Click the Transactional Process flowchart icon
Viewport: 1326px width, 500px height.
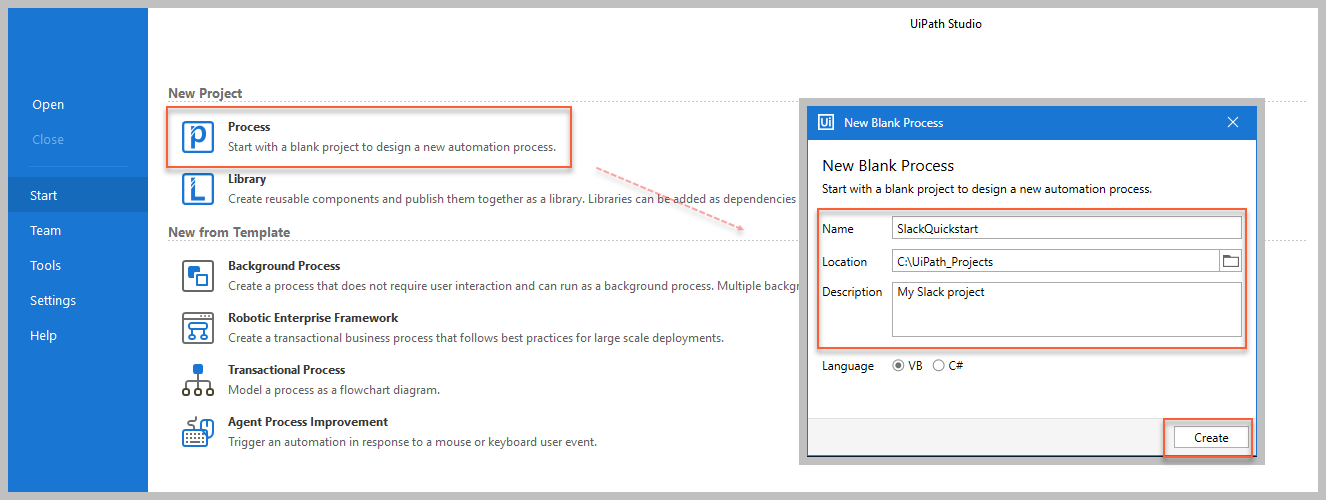coord(198,379)
